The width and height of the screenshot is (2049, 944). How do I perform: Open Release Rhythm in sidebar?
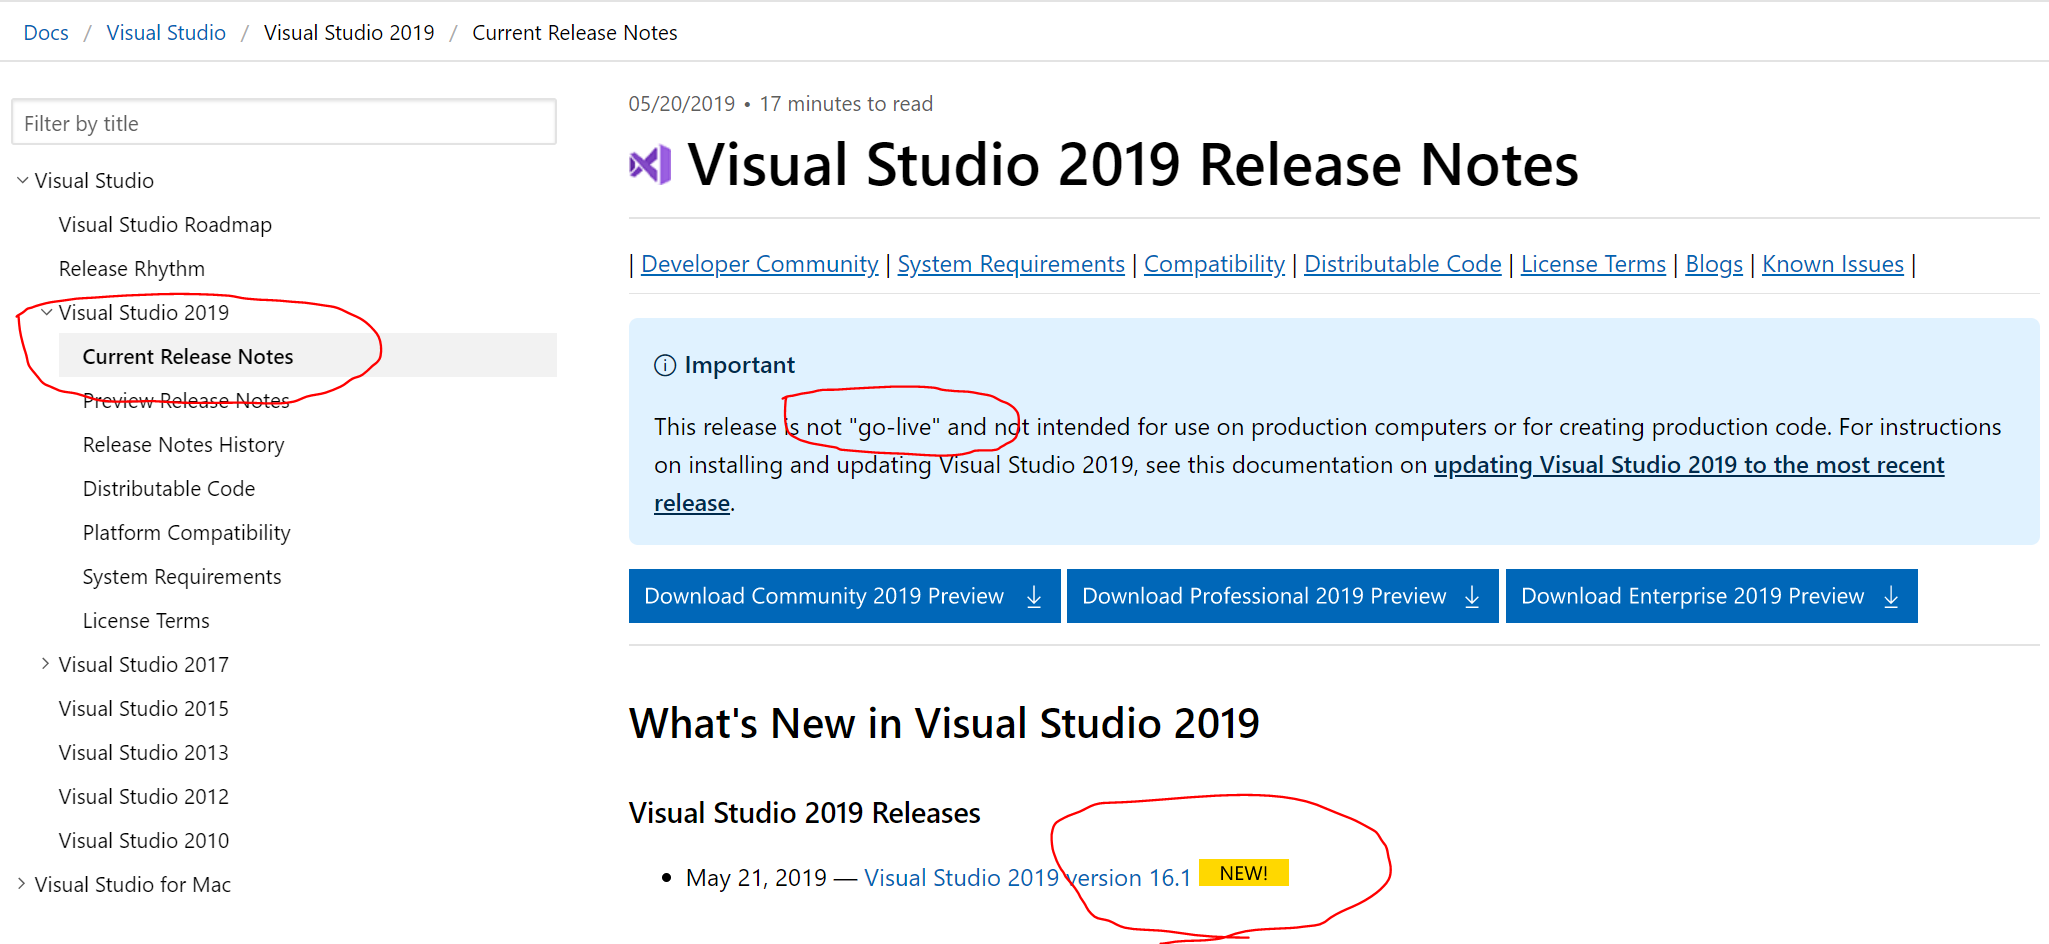pyautogui.click(x=132, y=268)
